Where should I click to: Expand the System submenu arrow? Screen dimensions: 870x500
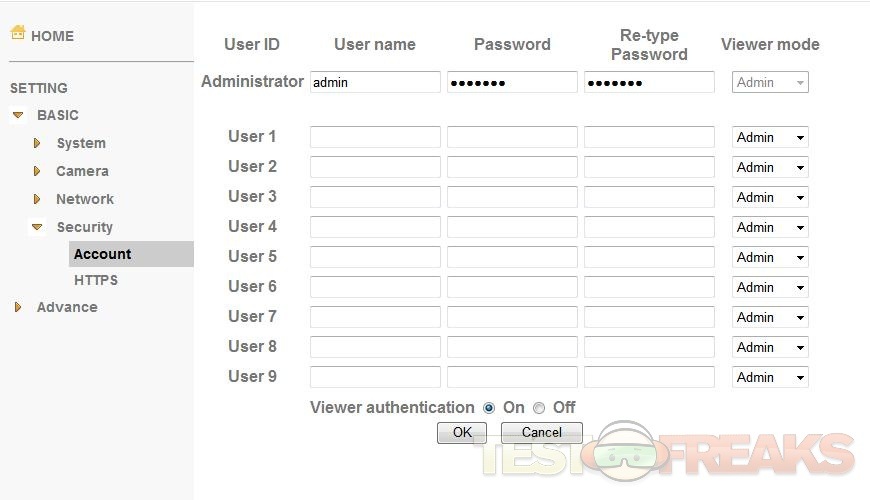click(37, 144)
